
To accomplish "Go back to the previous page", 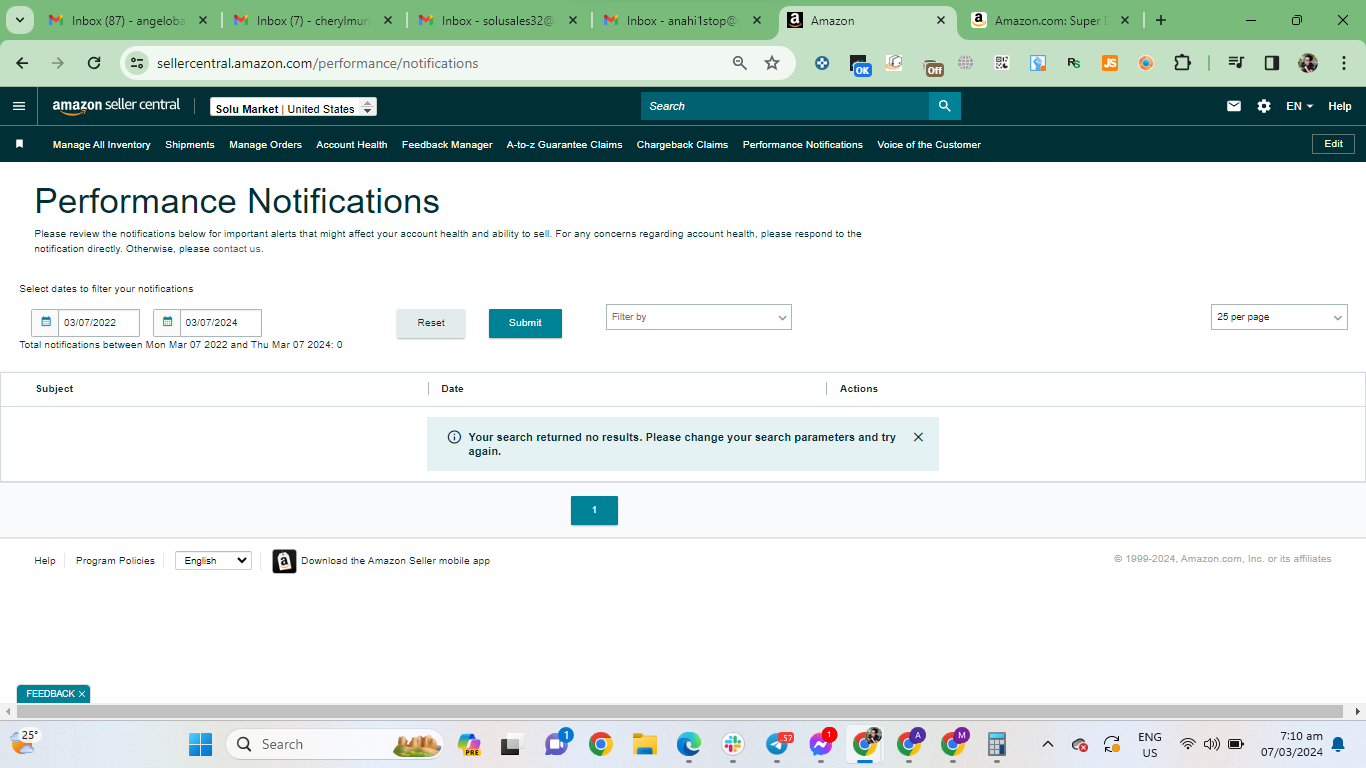I will pos(22,63).
